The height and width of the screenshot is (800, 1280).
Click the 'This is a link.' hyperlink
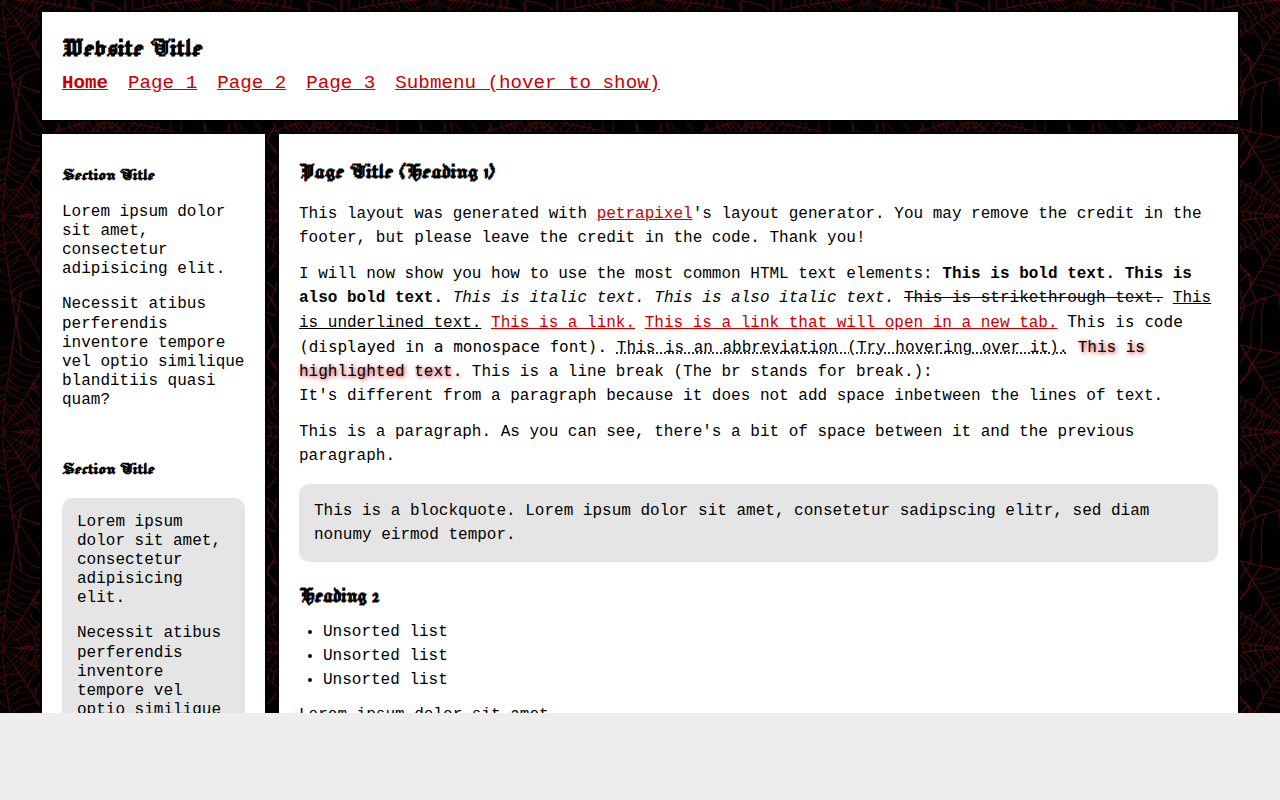pyautogui.click(x=563, y=322)
